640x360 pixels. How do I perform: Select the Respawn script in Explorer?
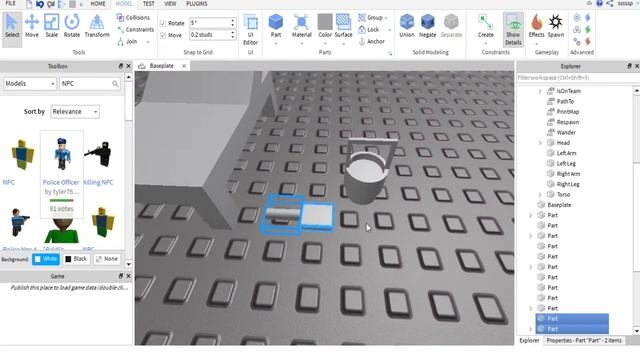pos(568,122)
